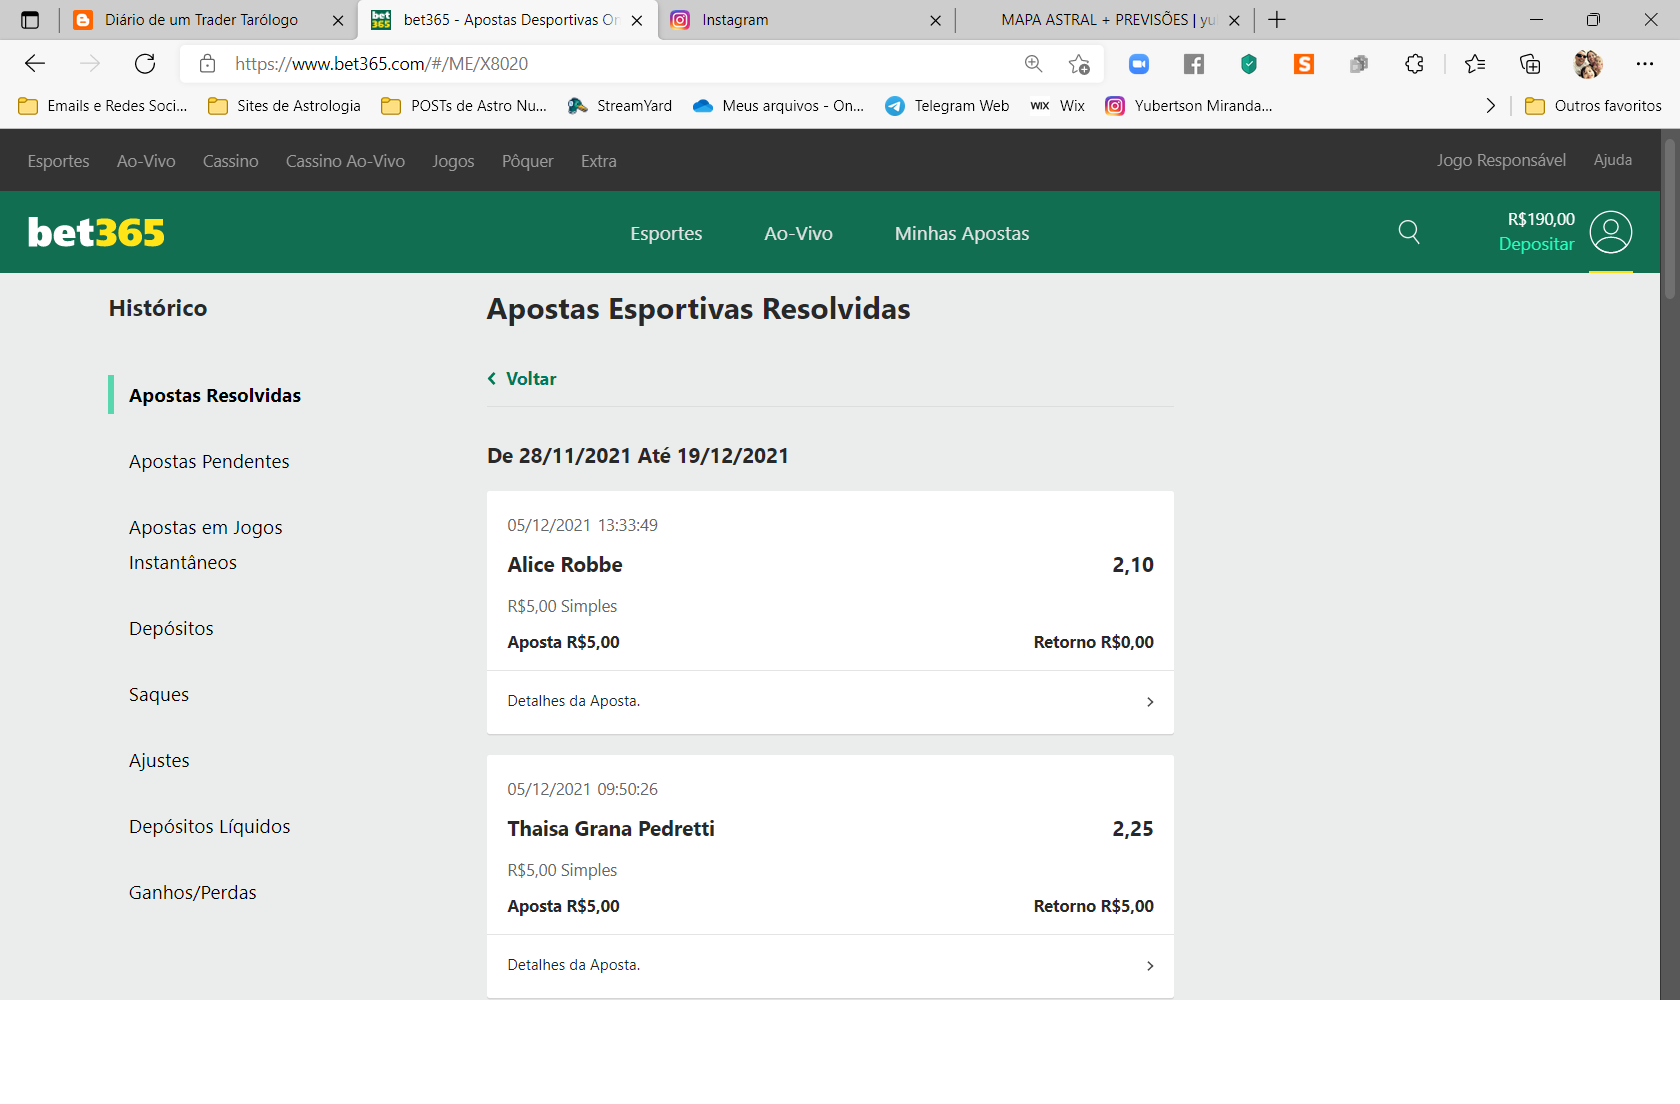Viewport: 1680px width, 1104px height.
Task: Add page to favorites star icon
Action: (x=1079, y=64)
